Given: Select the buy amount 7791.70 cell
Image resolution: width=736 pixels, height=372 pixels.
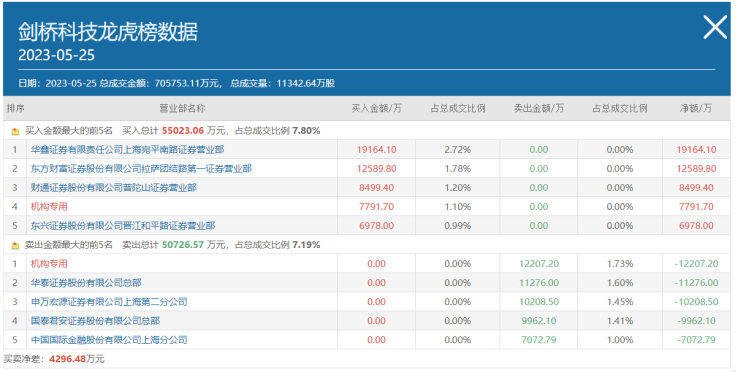Looking at the screenshot, I should (376, 207).
